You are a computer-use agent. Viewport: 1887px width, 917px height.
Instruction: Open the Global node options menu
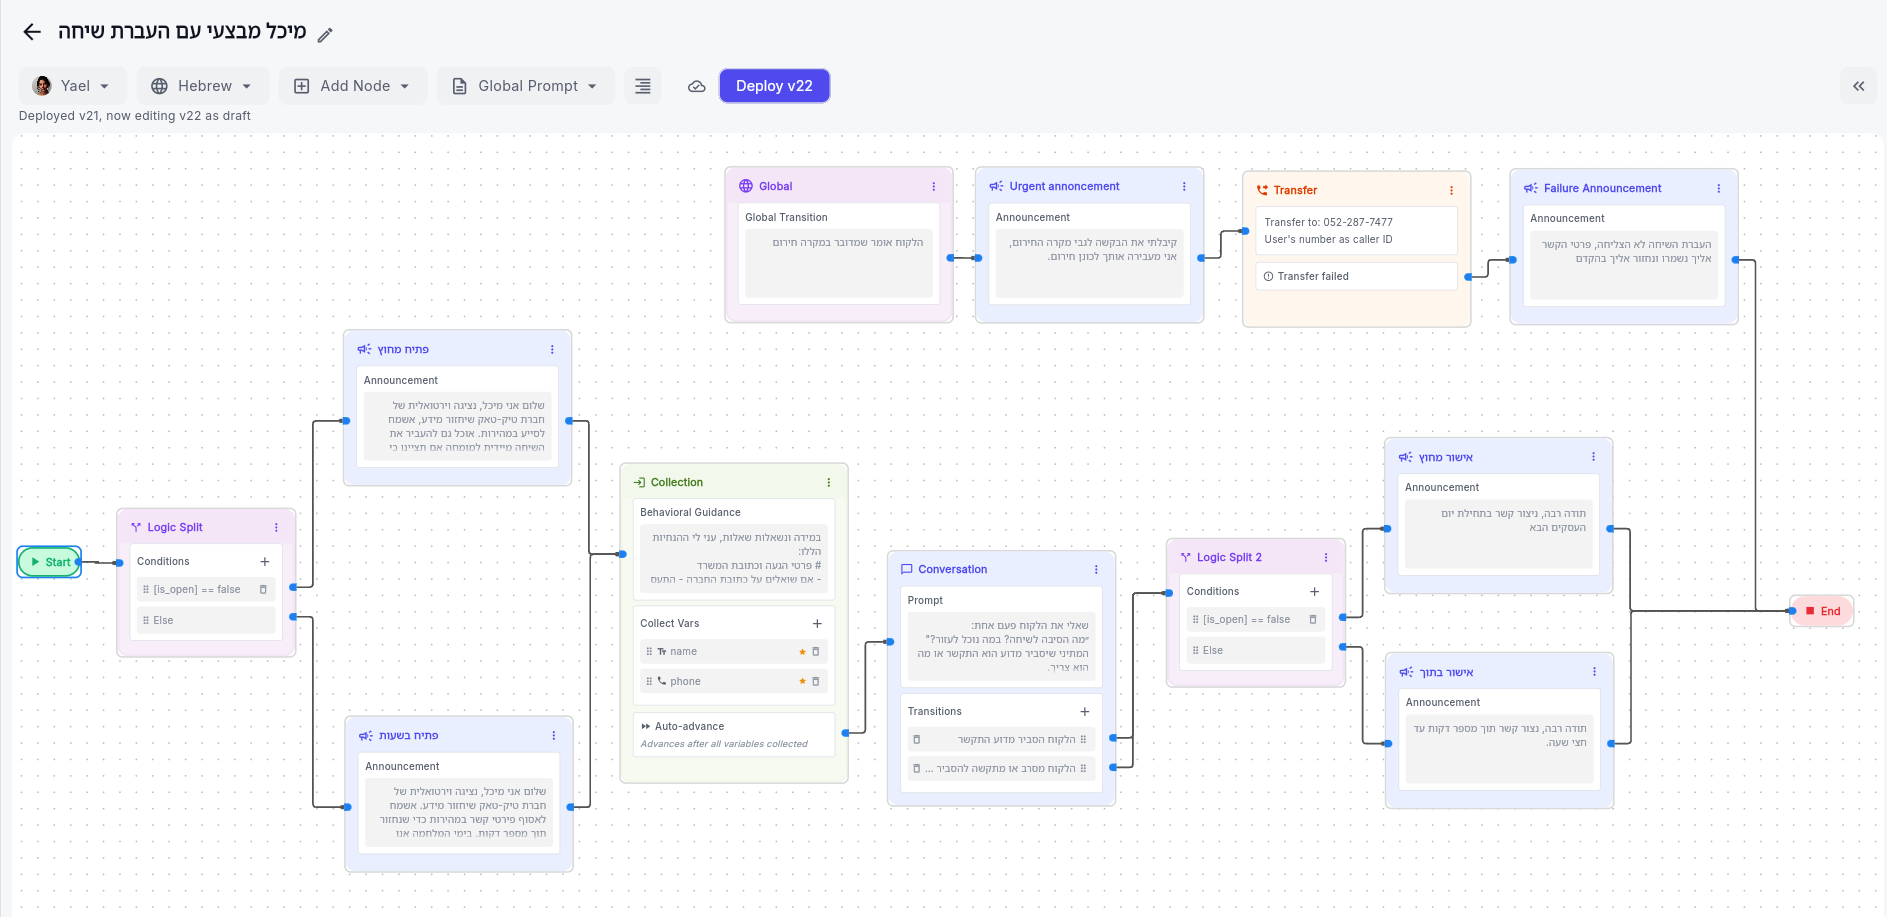click(934, 186)
